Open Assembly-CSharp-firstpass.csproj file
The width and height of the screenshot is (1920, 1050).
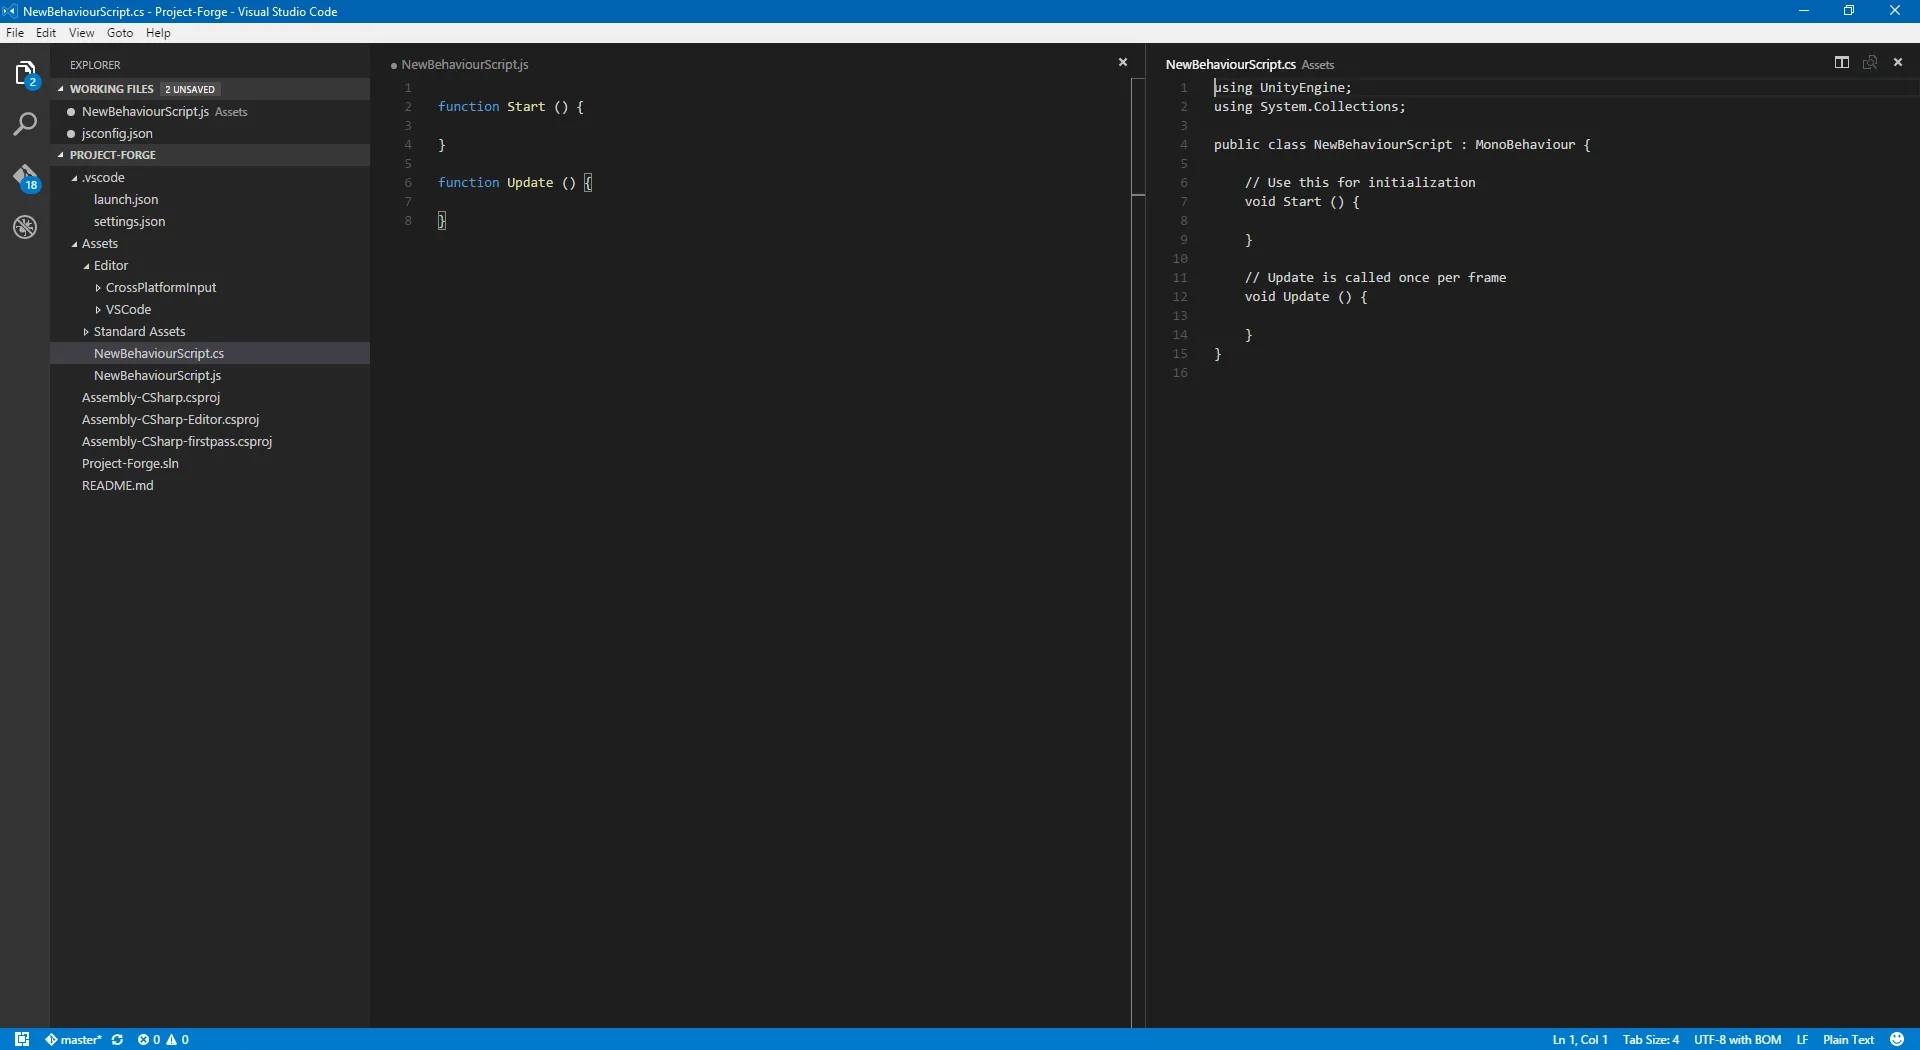pyautogui.click(x=210, y=441)
